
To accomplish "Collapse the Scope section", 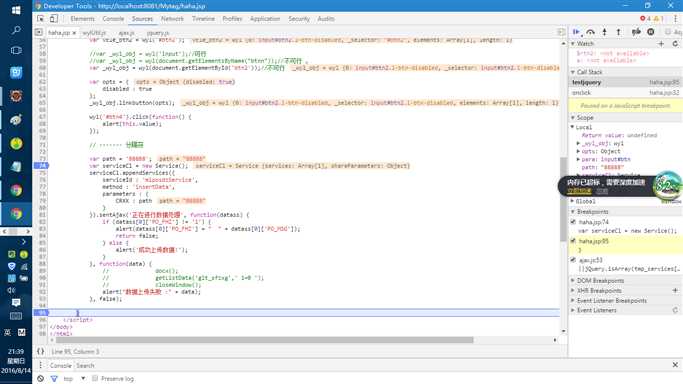I will click(573, 118).
